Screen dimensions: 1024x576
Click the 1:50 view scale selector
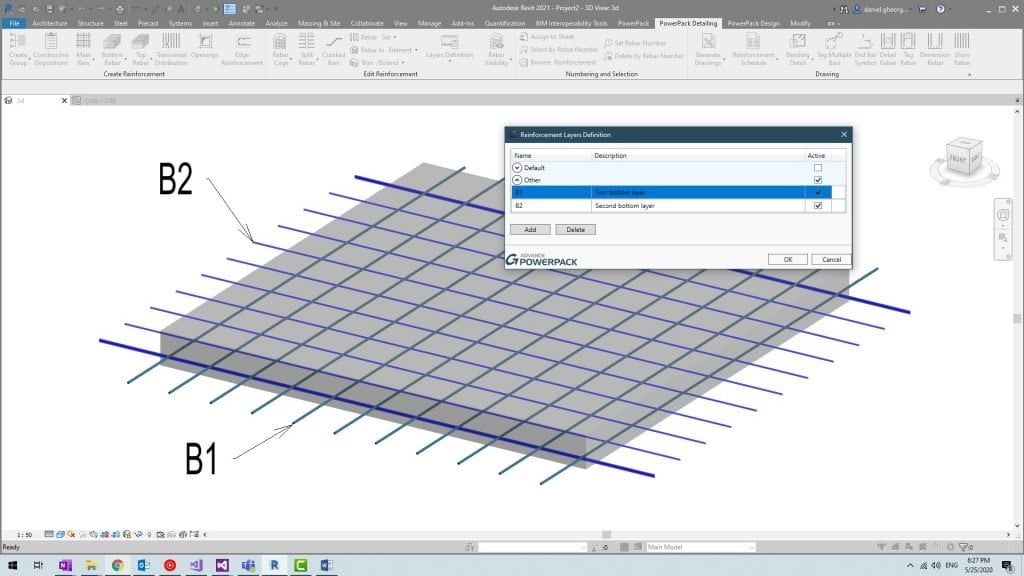click(x=24, y=535)
